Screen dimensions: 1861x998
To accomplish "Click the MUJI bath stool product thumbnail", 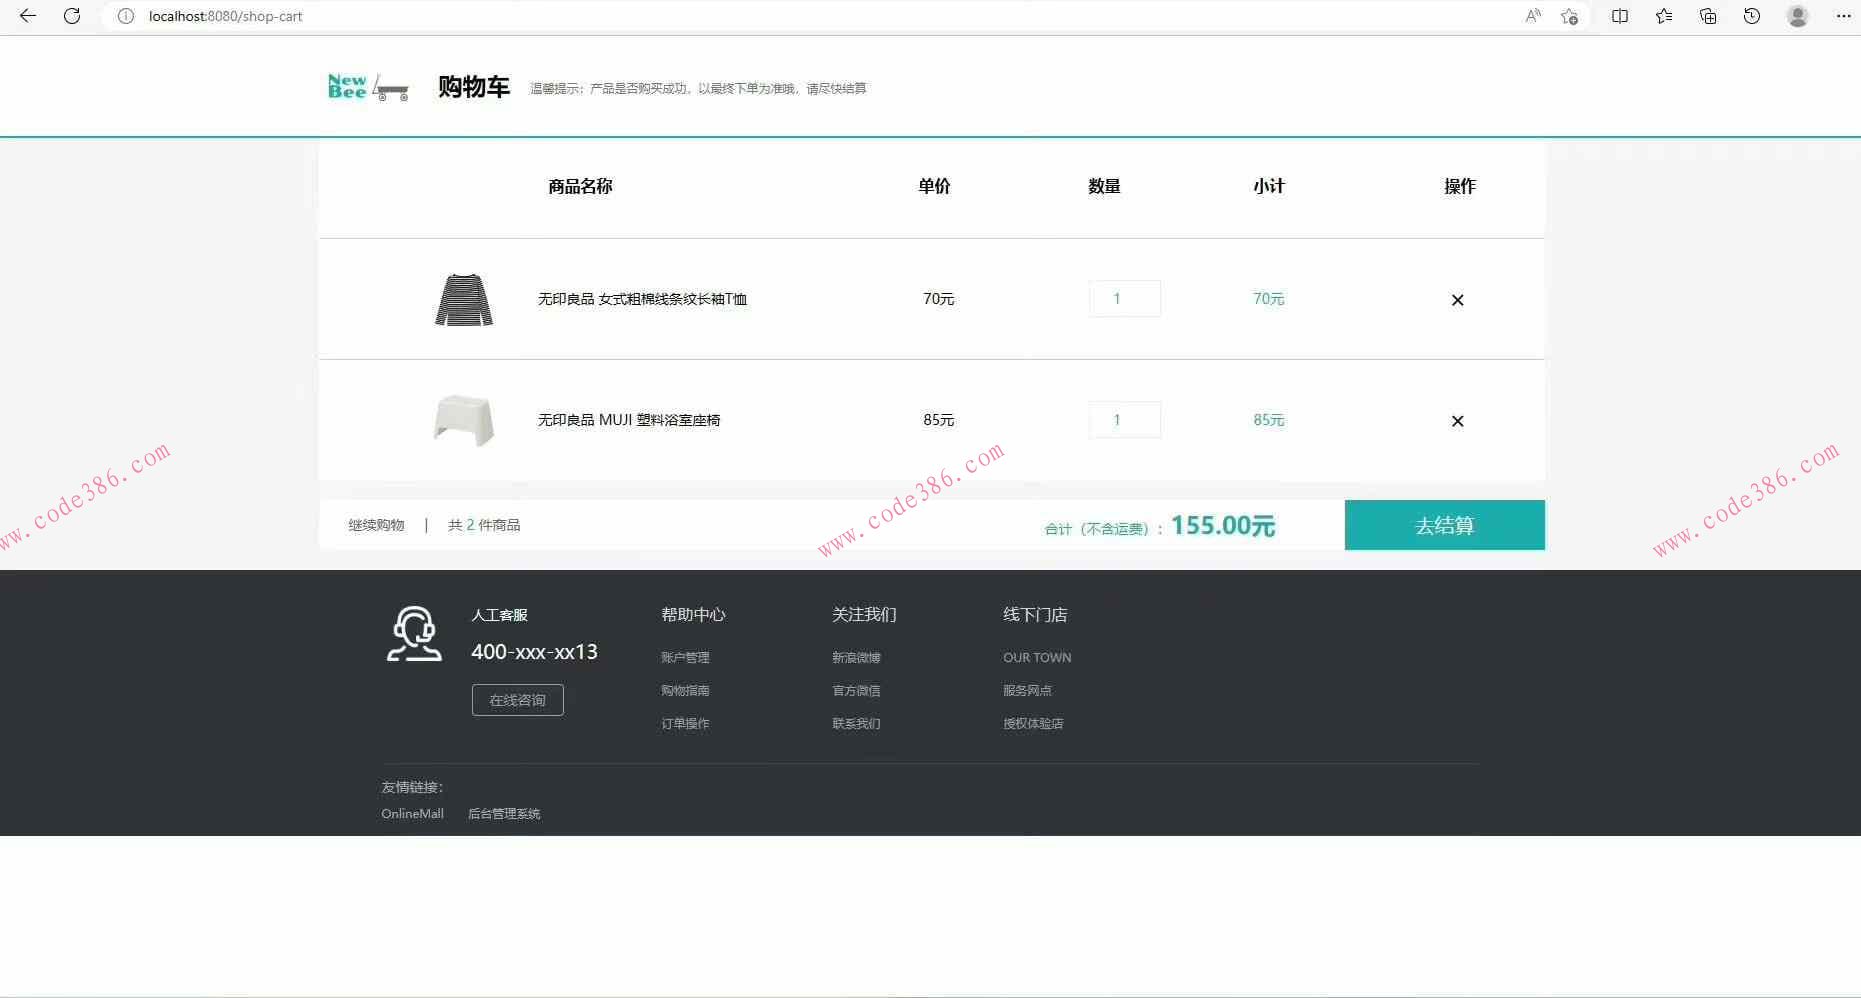I will (463, 420).
